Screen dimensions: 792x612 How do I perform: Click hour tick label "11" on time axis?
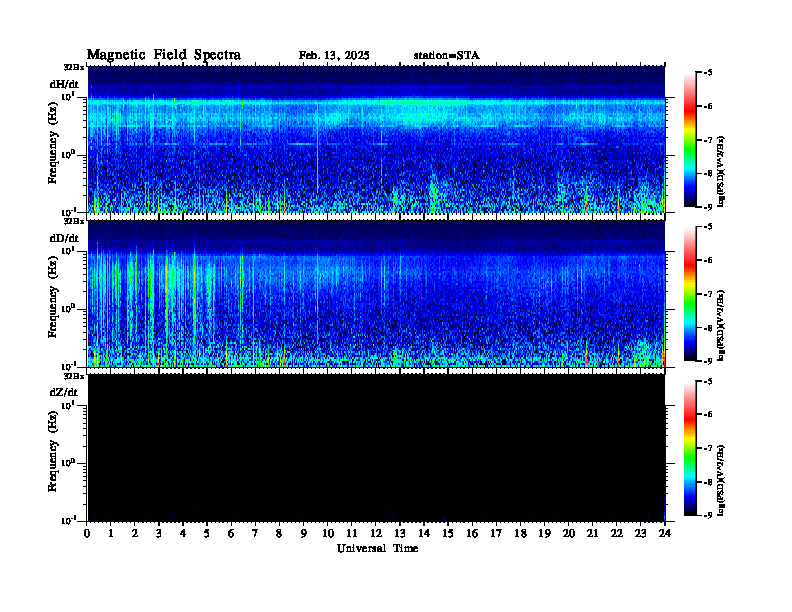pyautogui.click(x=352, y=534)
